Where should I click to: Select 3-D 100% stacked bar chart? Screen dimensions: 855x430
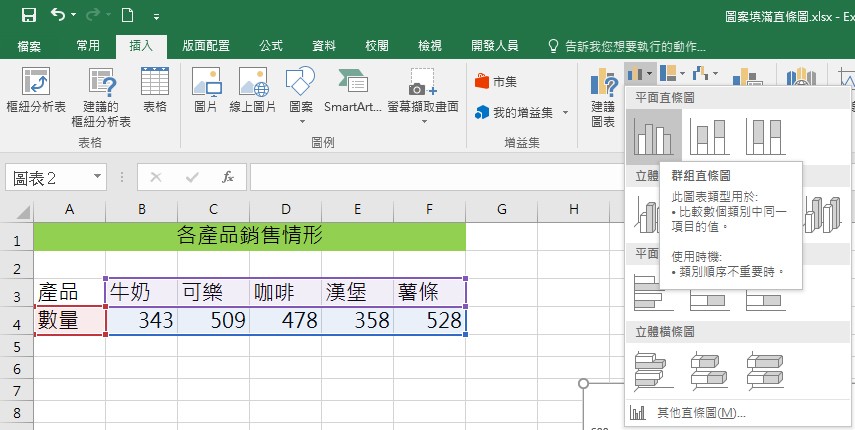(x=766, y=372)
